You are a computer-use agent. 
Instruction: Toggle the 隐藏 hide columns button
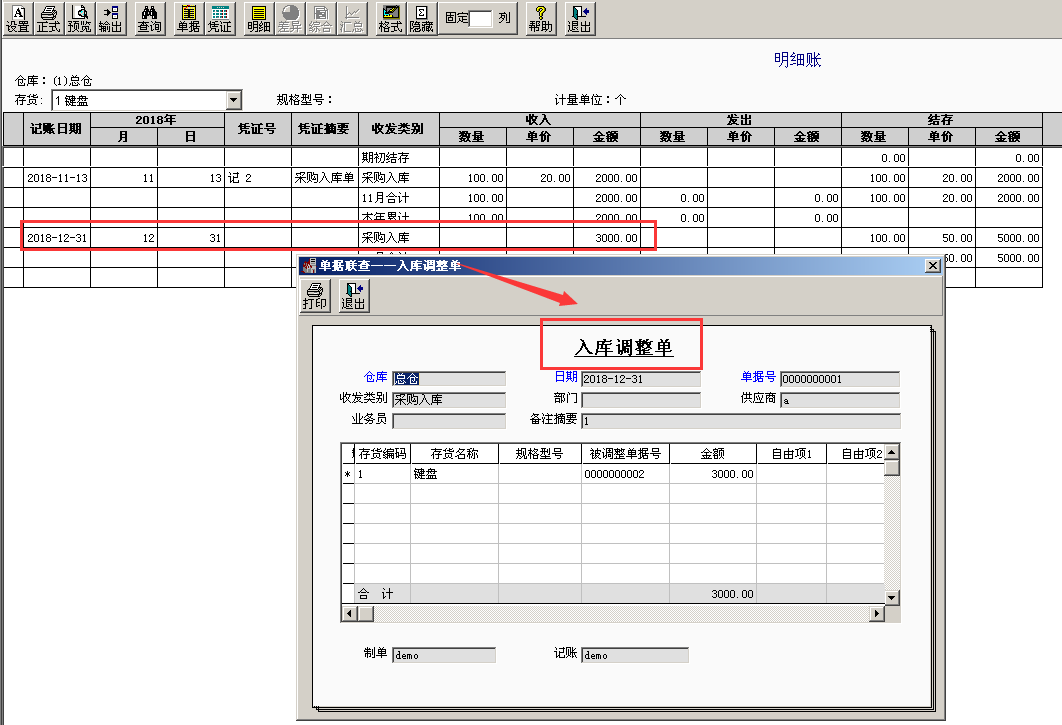[x=421, y=18]
